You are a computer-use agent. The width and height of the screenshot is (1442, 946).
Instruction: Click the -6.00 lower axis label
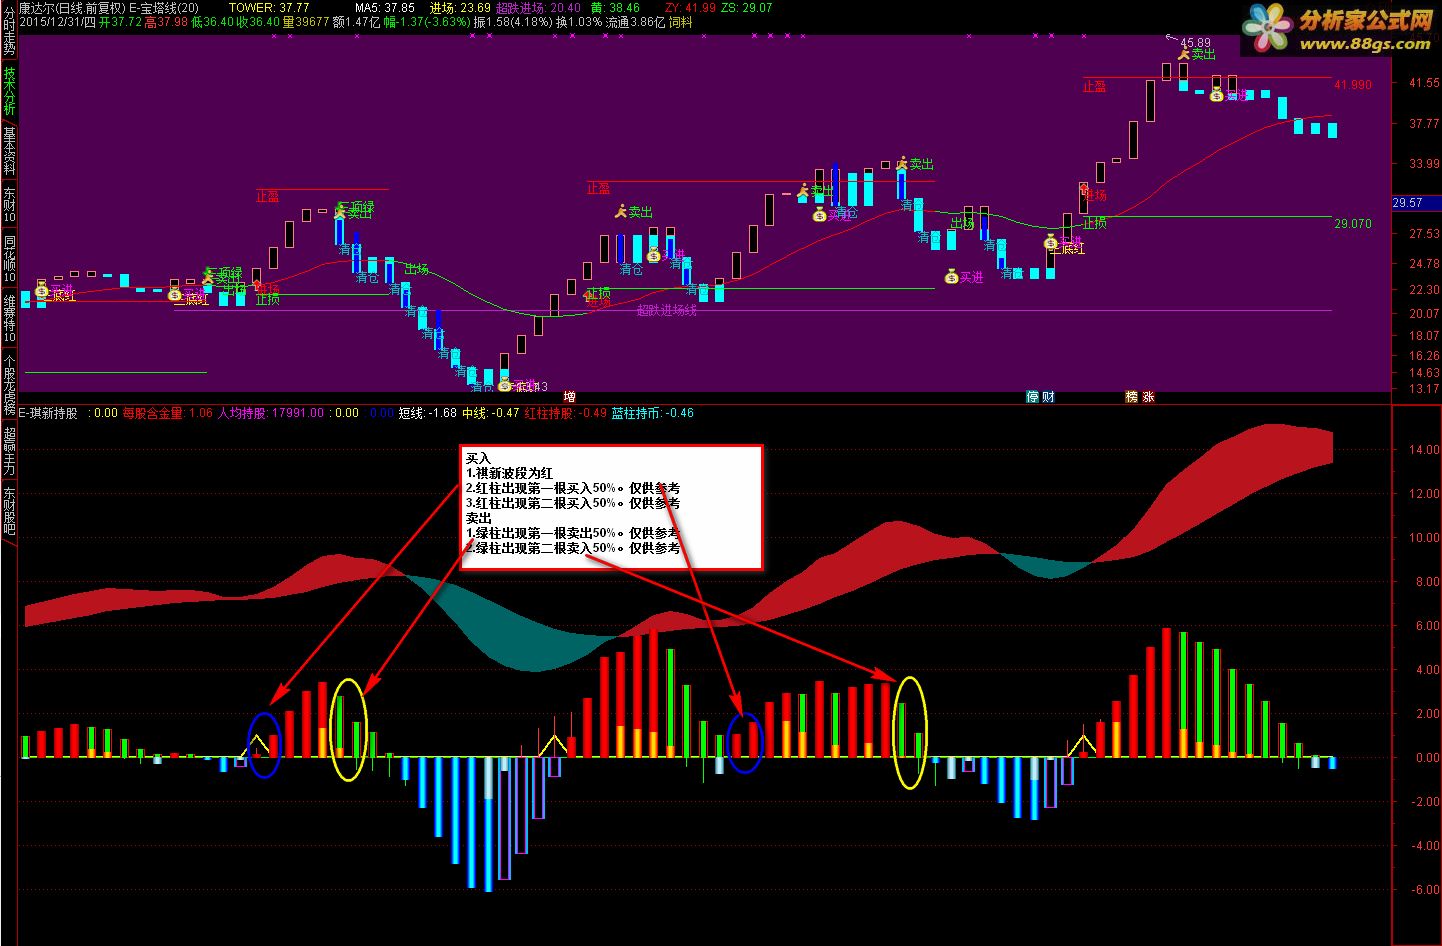(x=1423, y=890)
